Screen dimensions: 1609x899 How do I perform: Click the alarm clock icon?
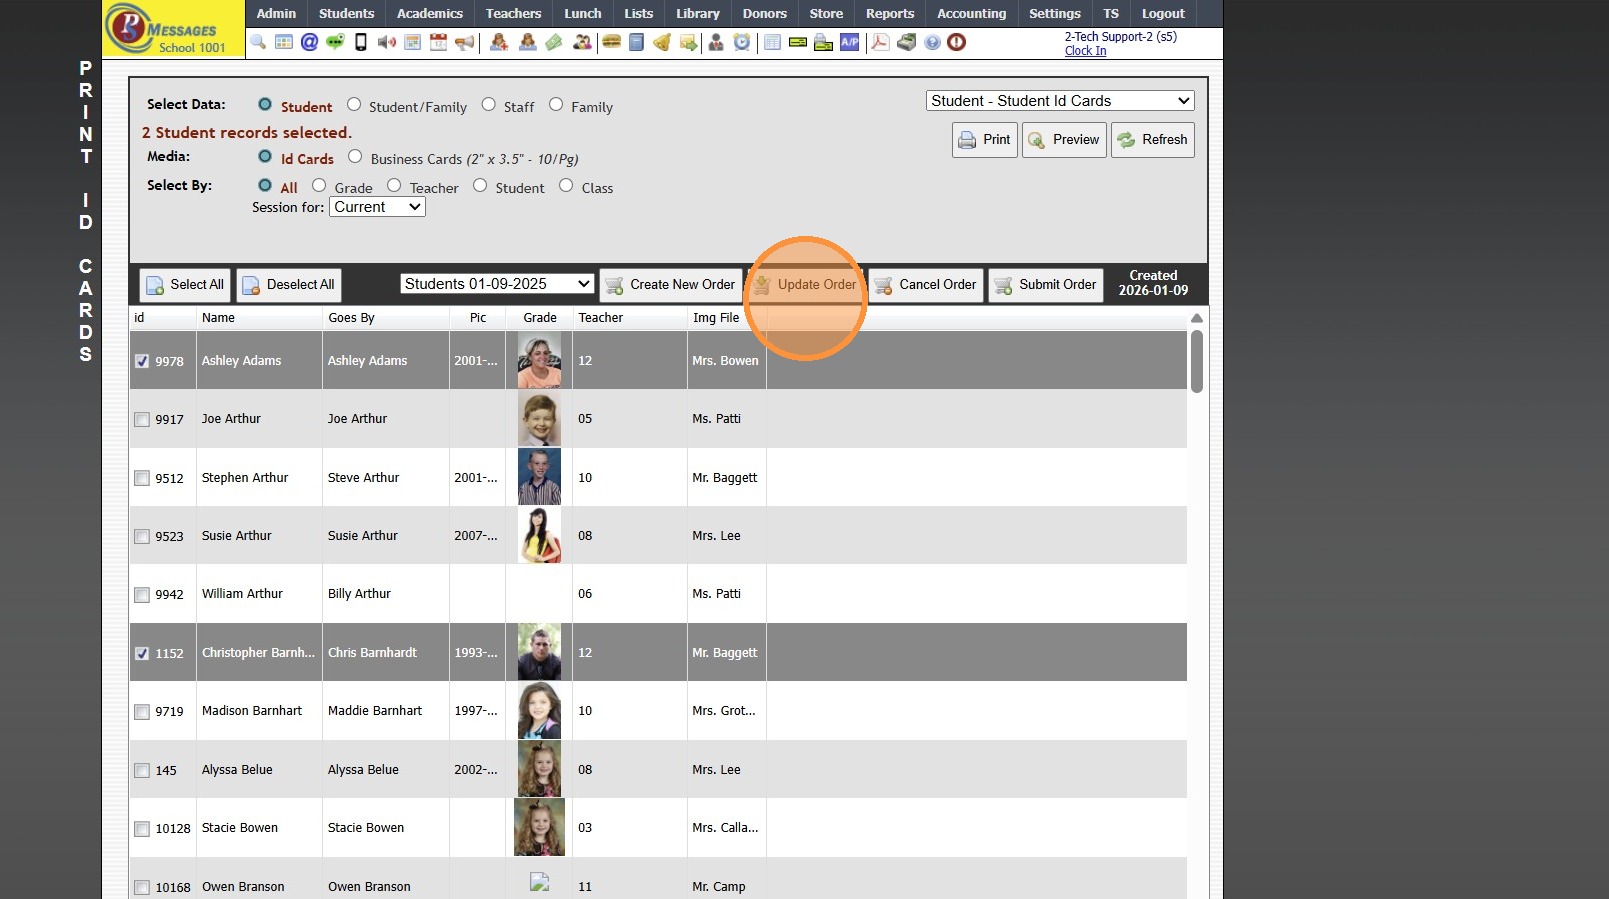tap(741, 42)
